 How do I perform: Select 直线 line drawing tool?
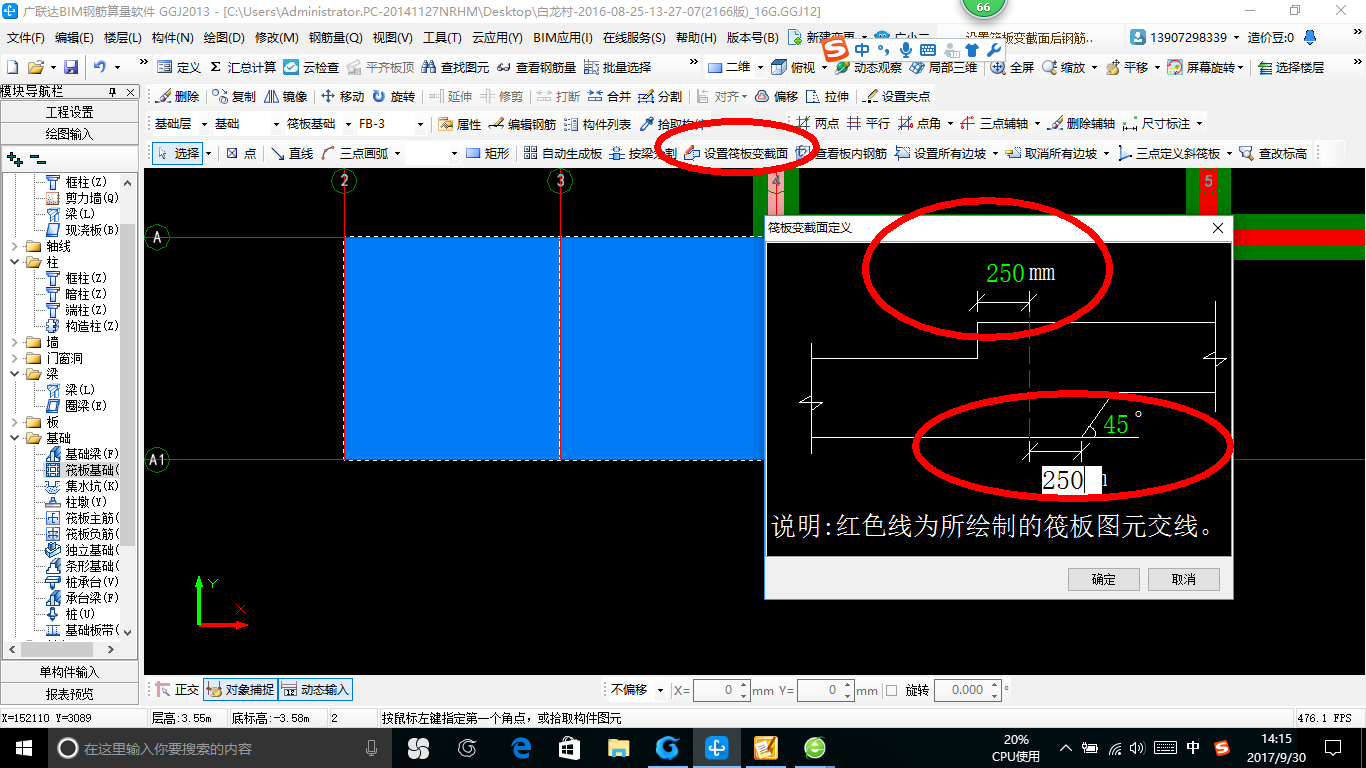coord(292,153)
